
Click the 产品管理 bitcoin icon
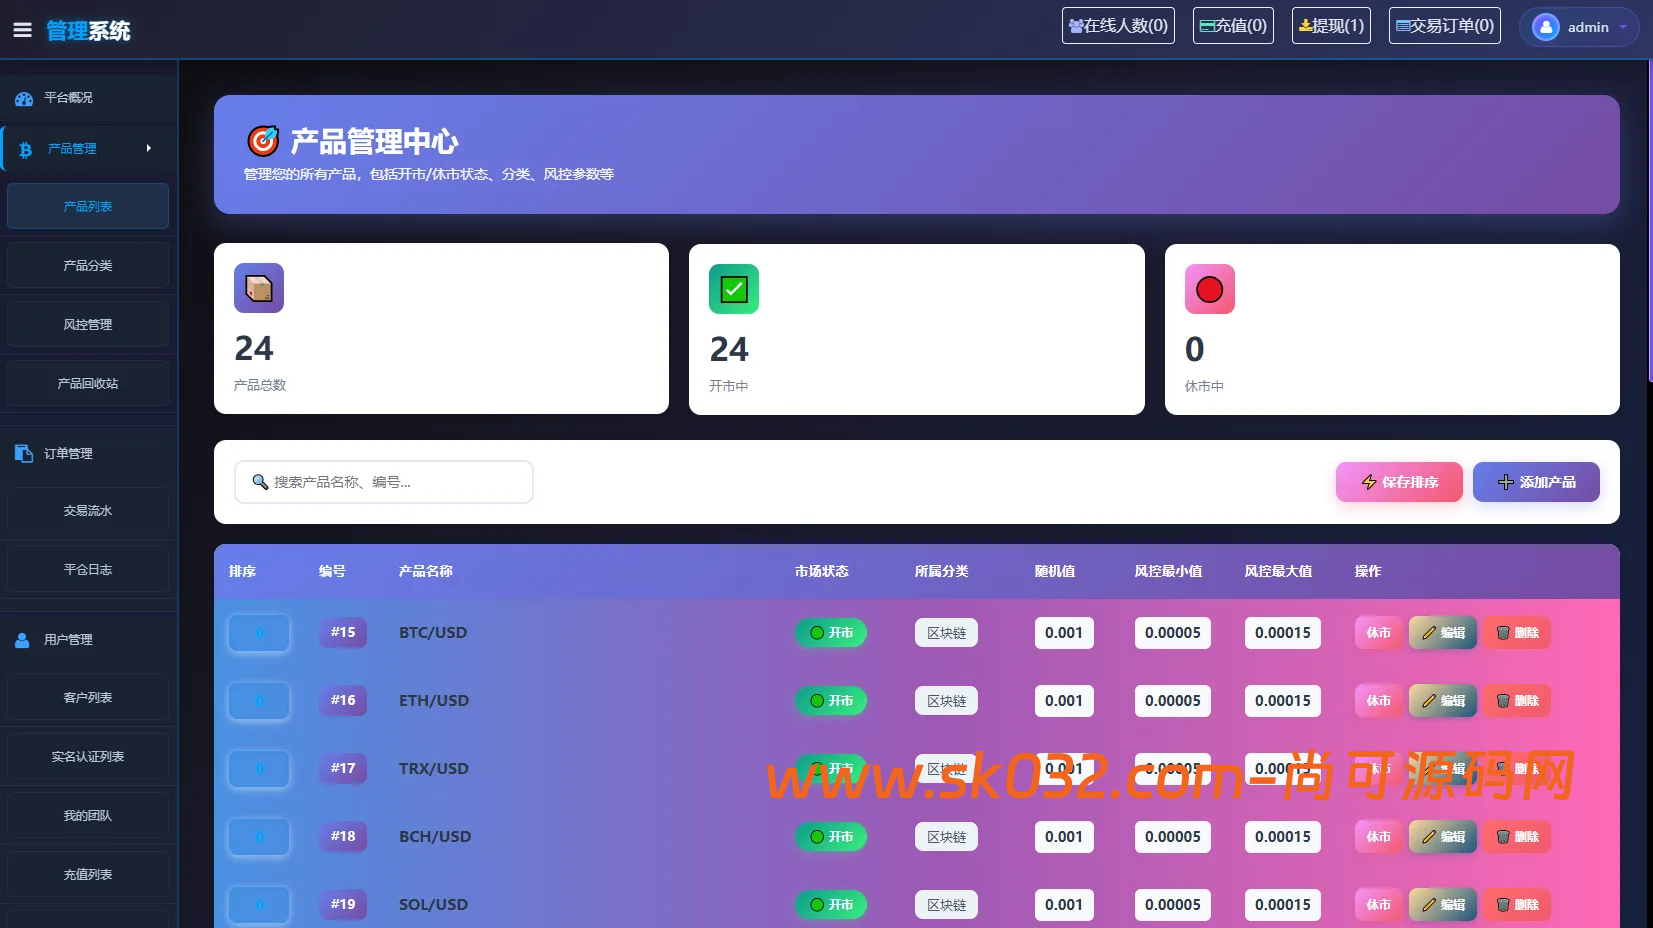pos(25,149)
